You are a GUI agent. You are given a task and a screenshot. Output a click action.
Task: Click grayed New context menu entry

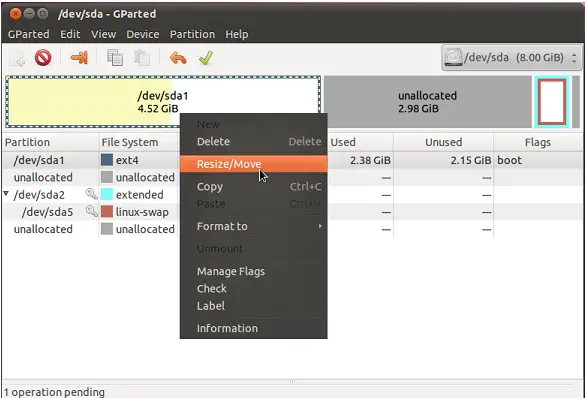[253, 124]
